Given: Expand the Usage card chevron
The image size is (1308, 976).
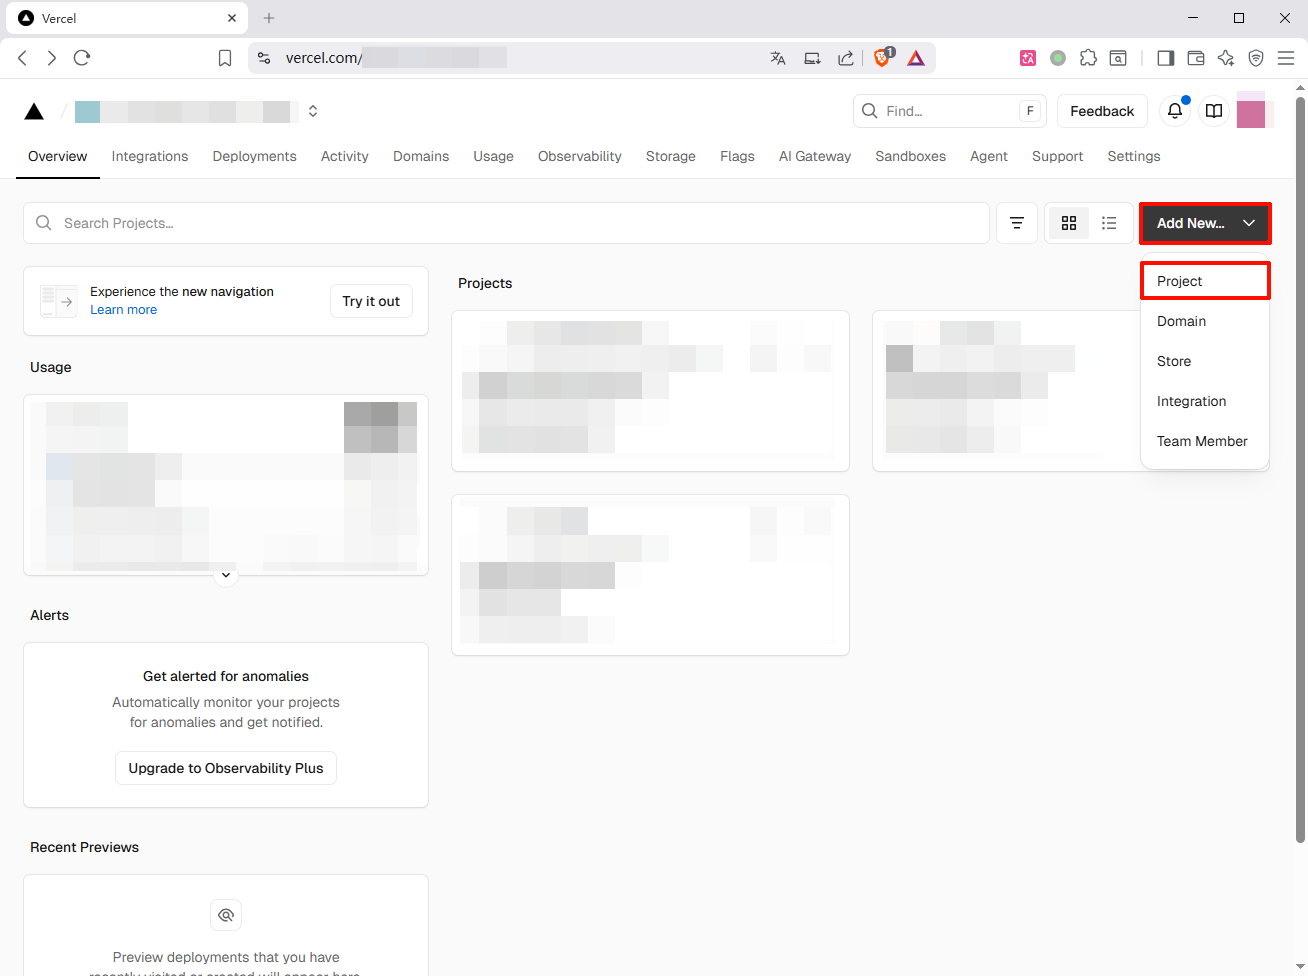Looking at the screenshot, I should coord(226,575).
